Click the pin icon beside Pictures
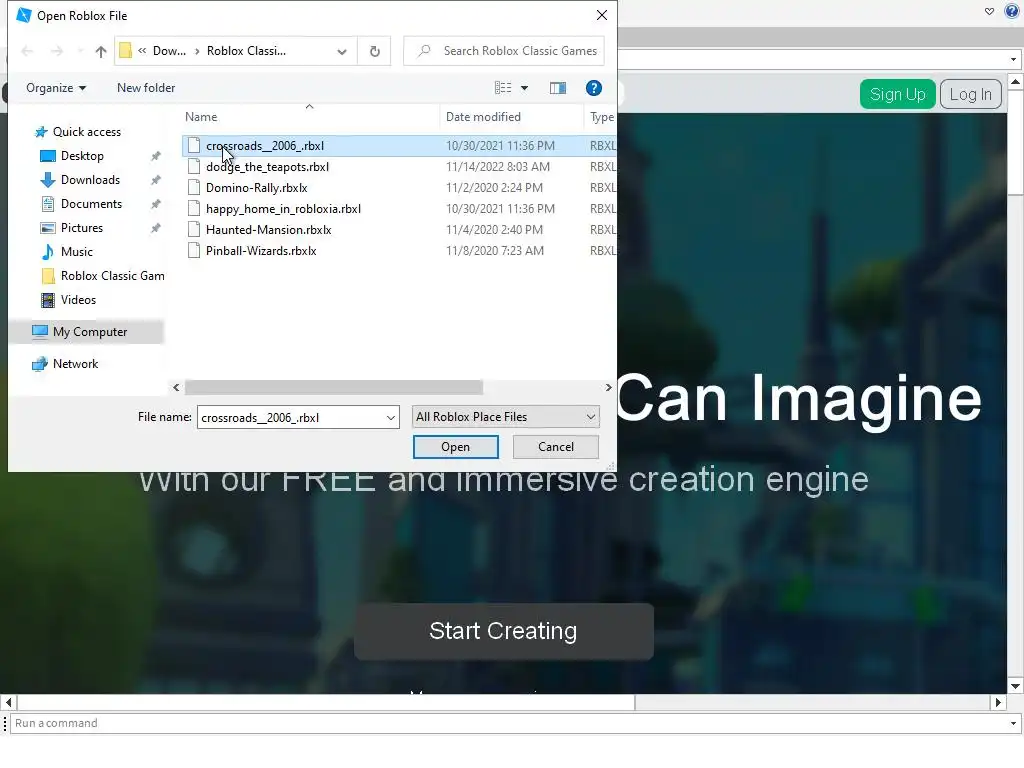 click(155, 228)
